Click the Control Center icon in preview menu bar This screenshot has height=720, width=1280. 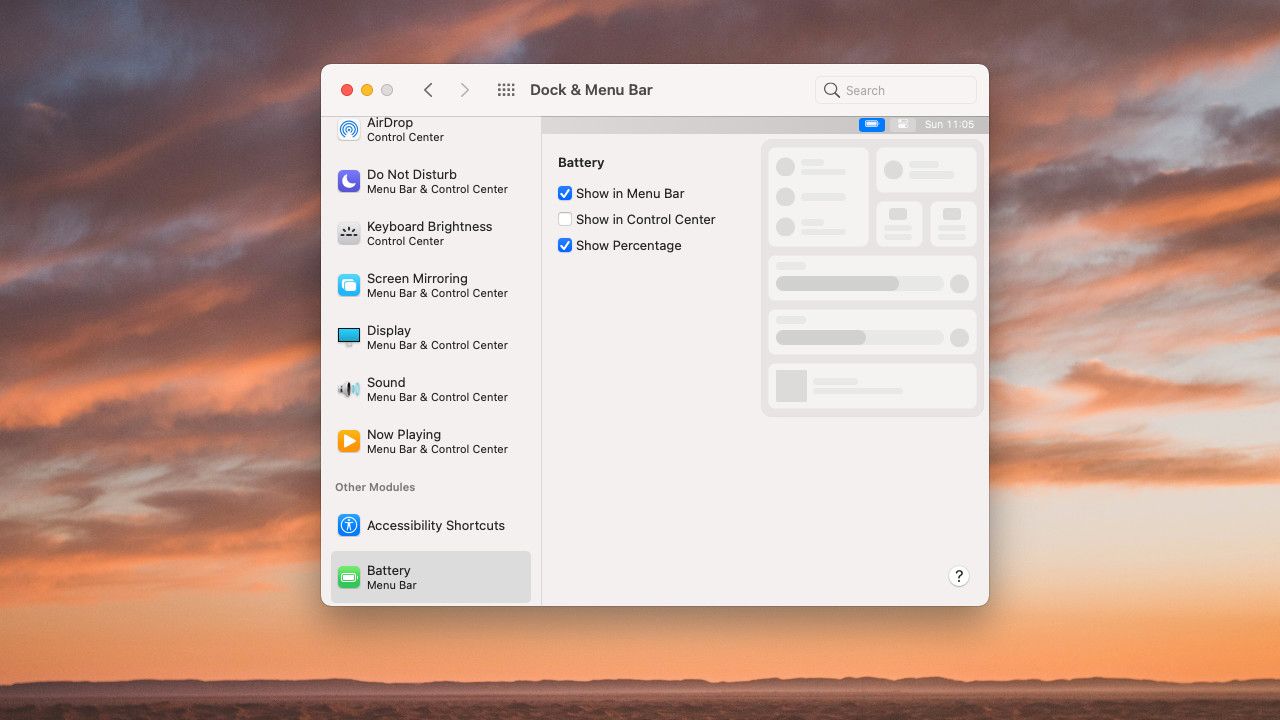pyautogui.click(x=903, y=124)
